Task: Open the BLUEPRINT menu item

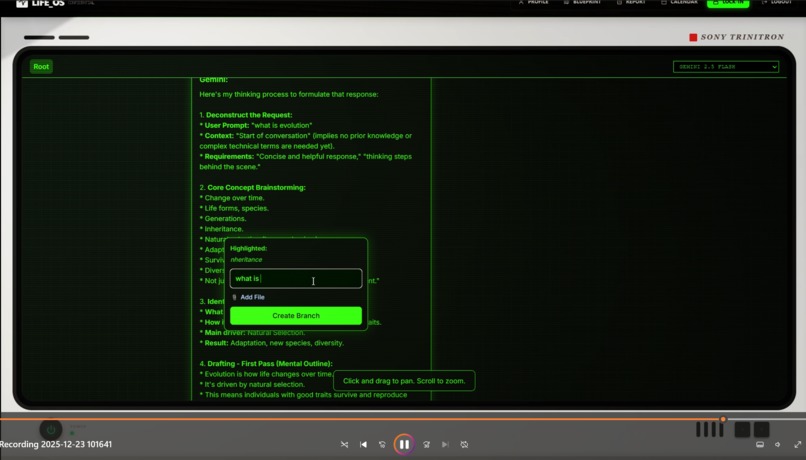Action: 583,3
